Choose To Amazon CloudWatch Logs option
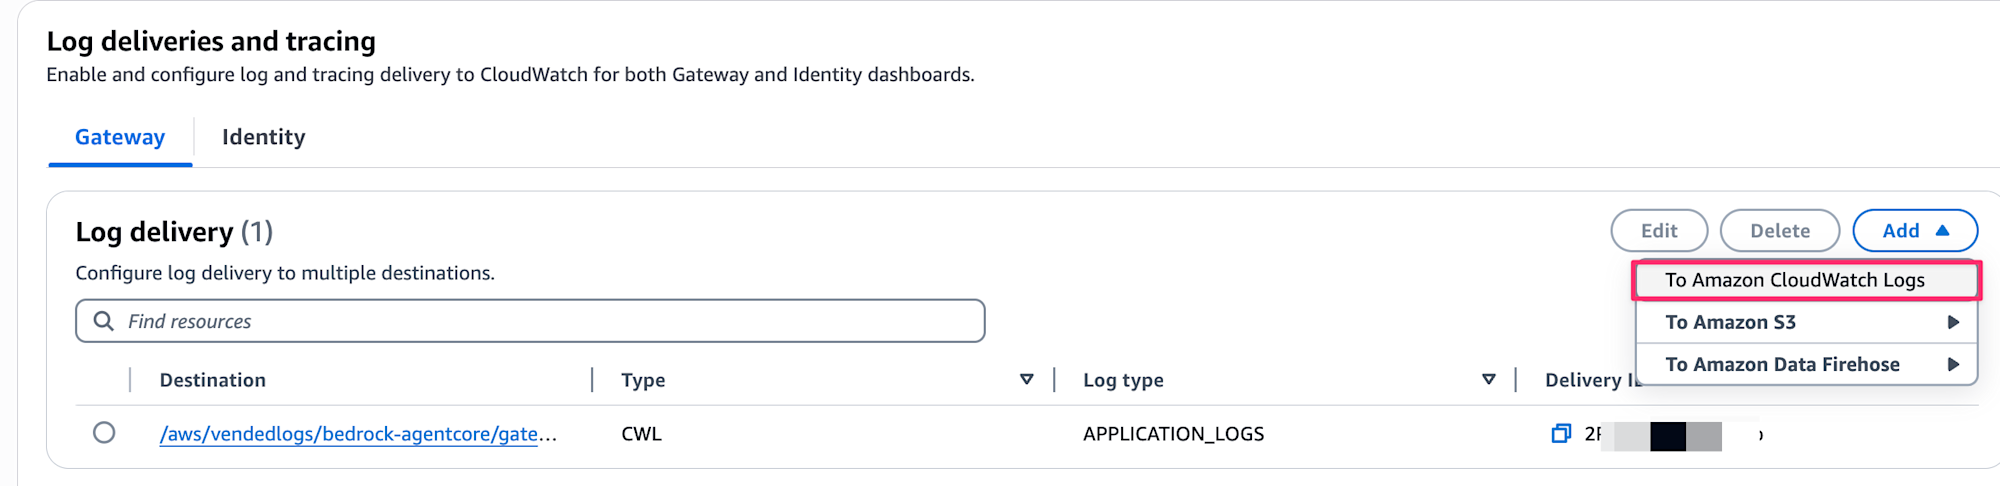Screen dimensions: 2000x486 point(1794,280)
